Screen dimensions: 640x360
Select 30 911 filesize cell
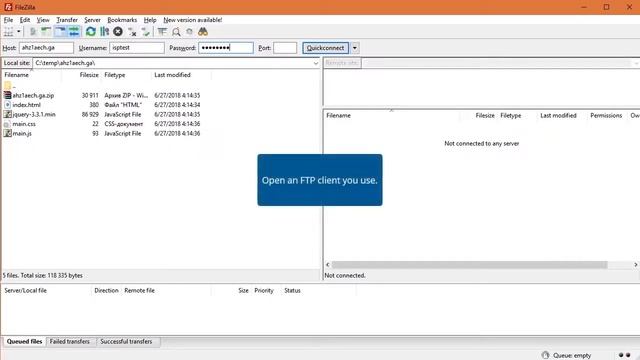[90, 95]
